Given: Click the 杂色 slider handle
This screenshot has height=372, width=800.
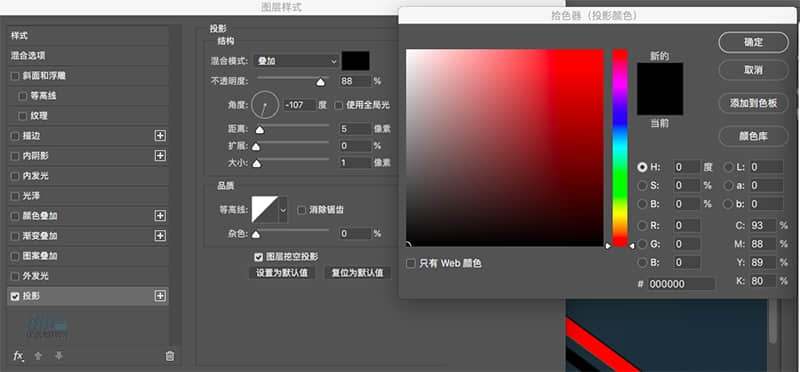Looking at the screenshot, I should click(x=256, y=234).
